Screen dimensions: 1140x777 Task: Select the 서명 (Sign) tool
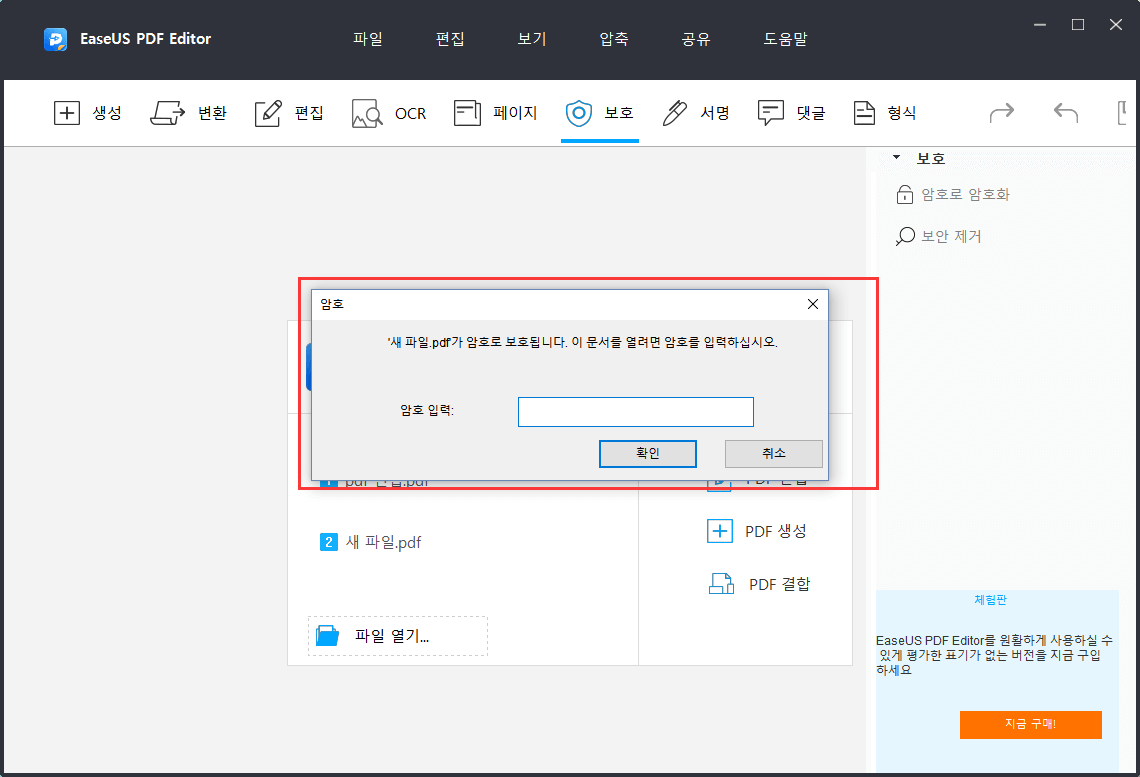[695, 113]
